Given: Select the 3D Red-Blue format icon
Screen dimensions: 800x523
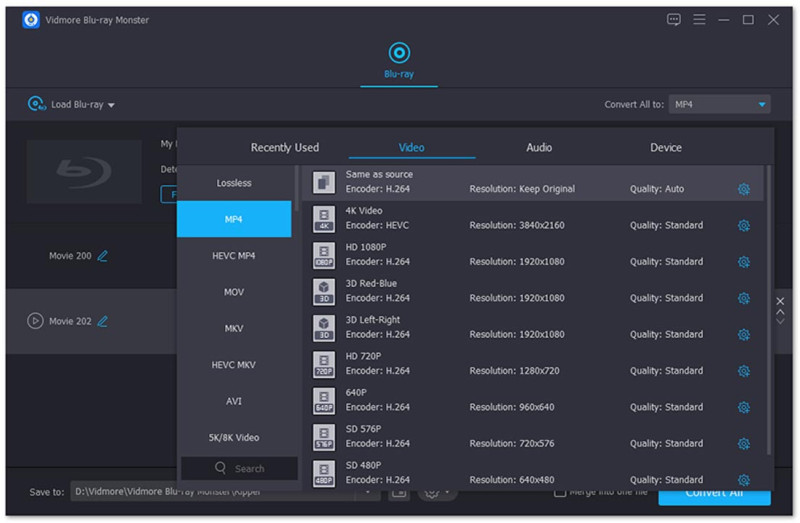Looking at the screenshot, I should tap(323, 291).
